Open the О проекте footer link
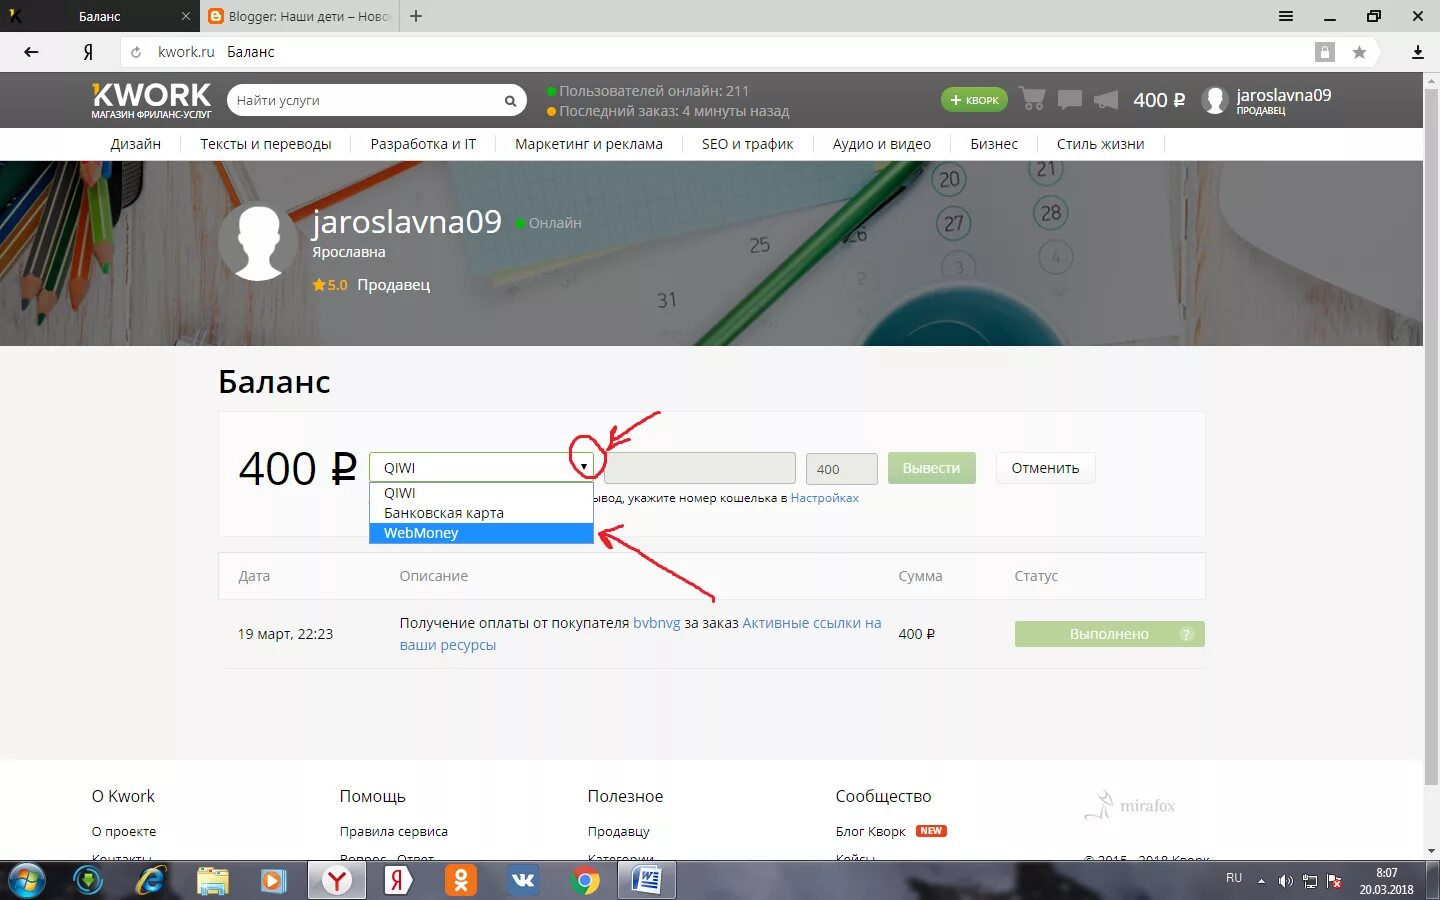 [x=124, y=831]
